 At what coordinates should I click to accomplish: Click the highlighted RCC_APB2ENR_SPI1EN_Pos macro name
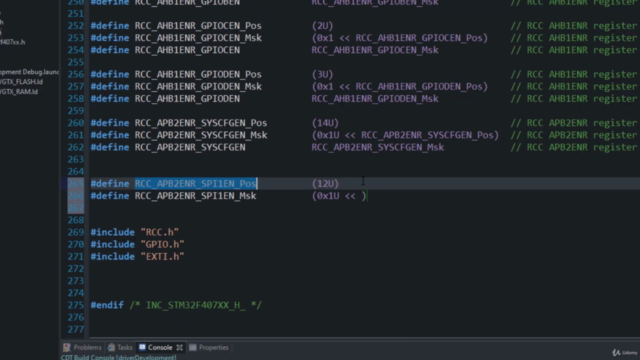point(196,184)
